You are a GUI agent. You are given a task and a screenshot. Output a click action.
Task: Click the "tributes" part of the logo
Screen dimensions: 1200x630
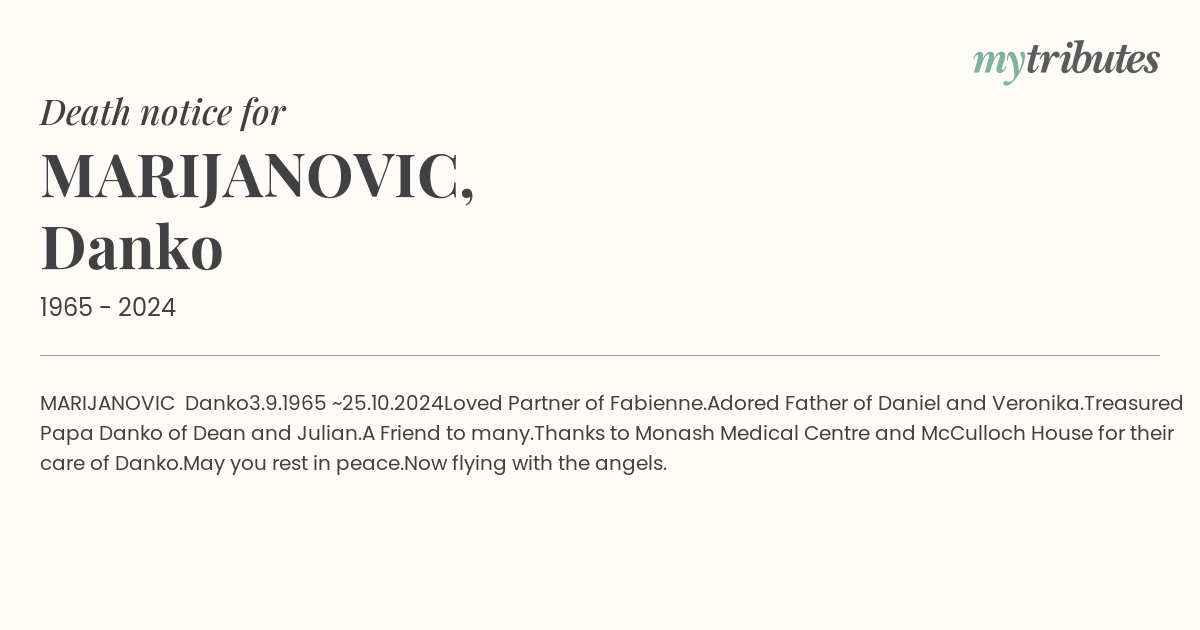point(1092,59)
